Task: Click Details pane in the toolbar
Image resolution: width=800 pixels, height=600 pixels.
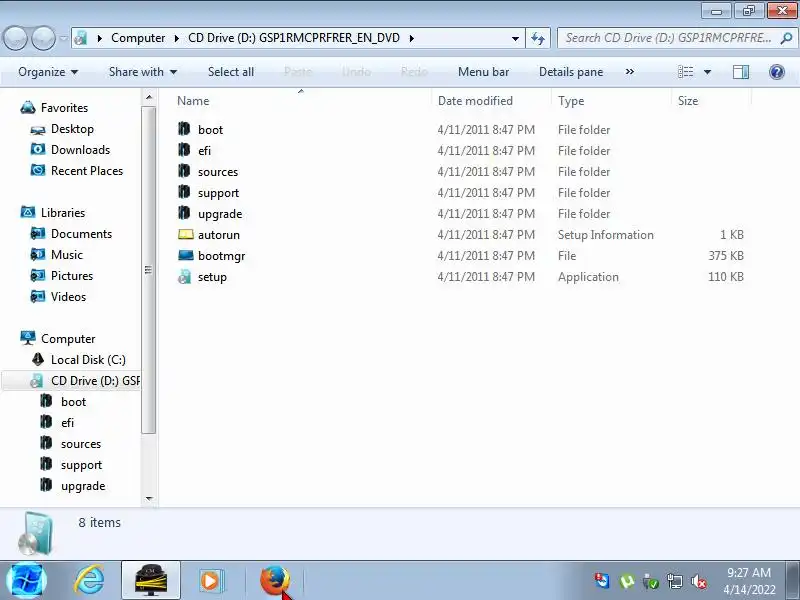Action: point(571,72)
